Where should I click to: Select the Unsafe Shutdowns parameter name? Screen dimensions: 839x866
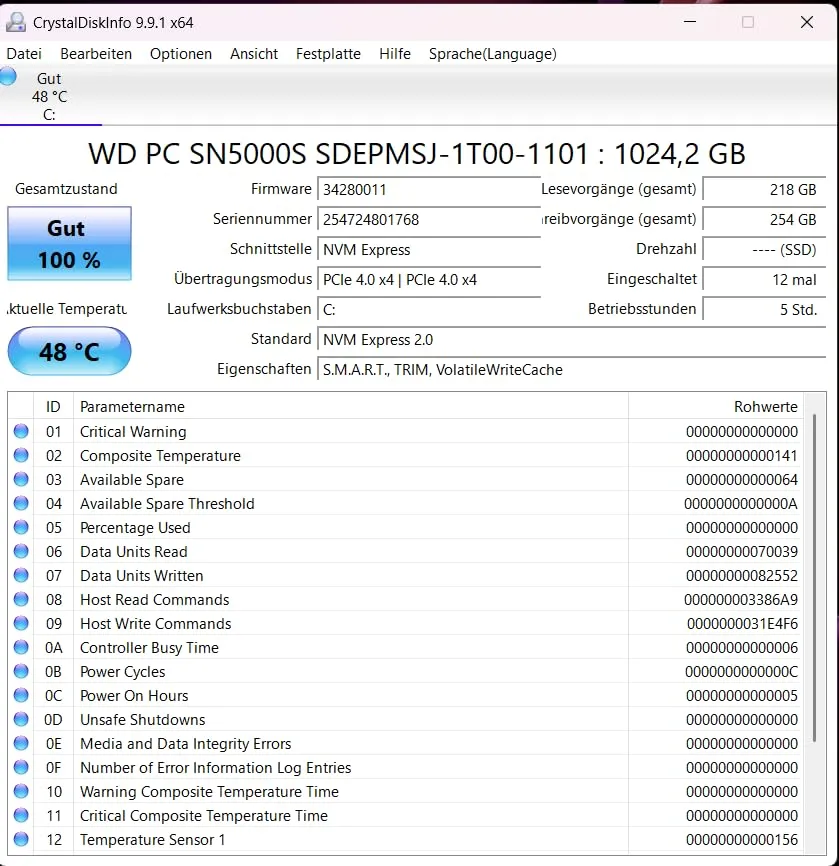click(143, 720)
